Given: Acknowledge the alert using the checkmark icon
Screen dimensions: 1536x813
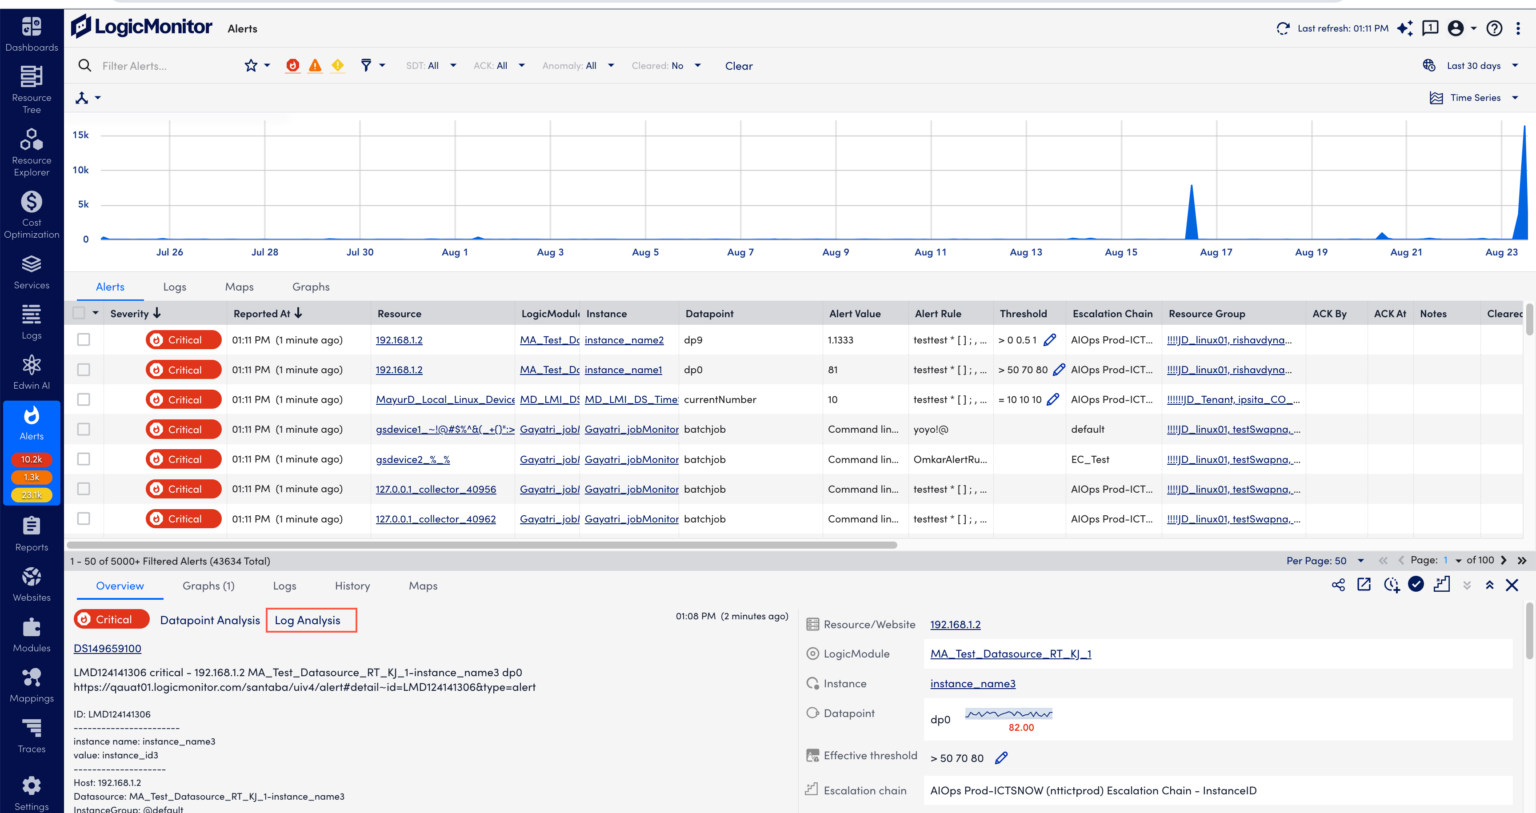Looking at the screenshot, I should point(1416,585).
